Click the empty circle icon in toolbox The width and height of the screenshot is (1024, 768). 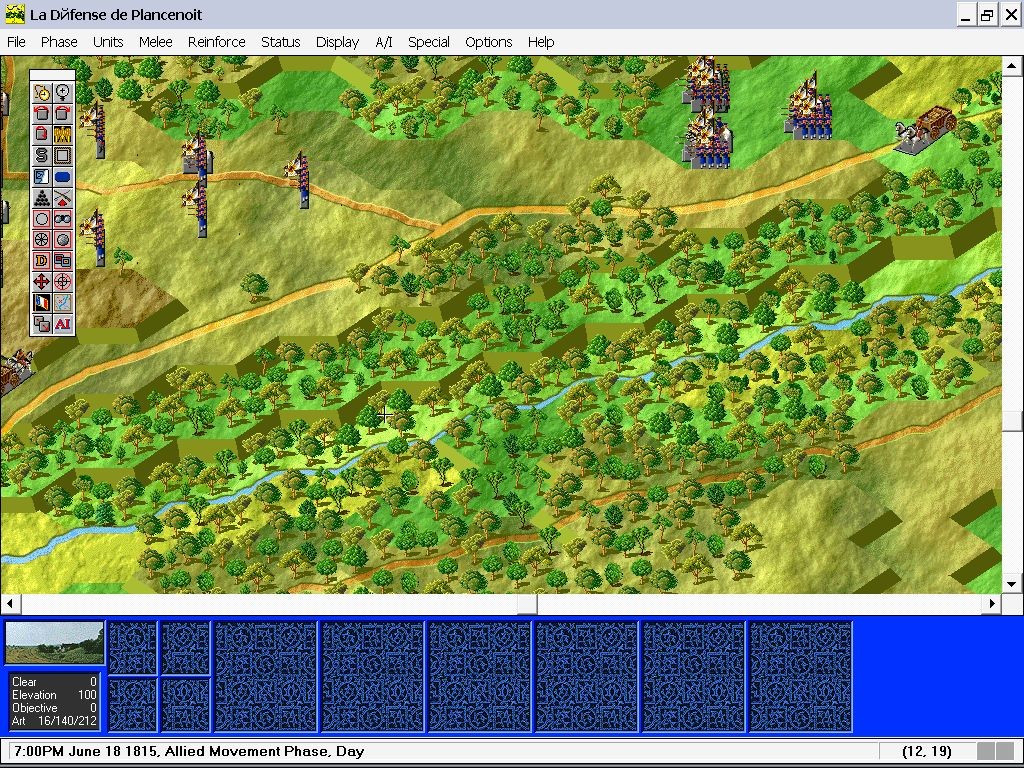(42, 218)
